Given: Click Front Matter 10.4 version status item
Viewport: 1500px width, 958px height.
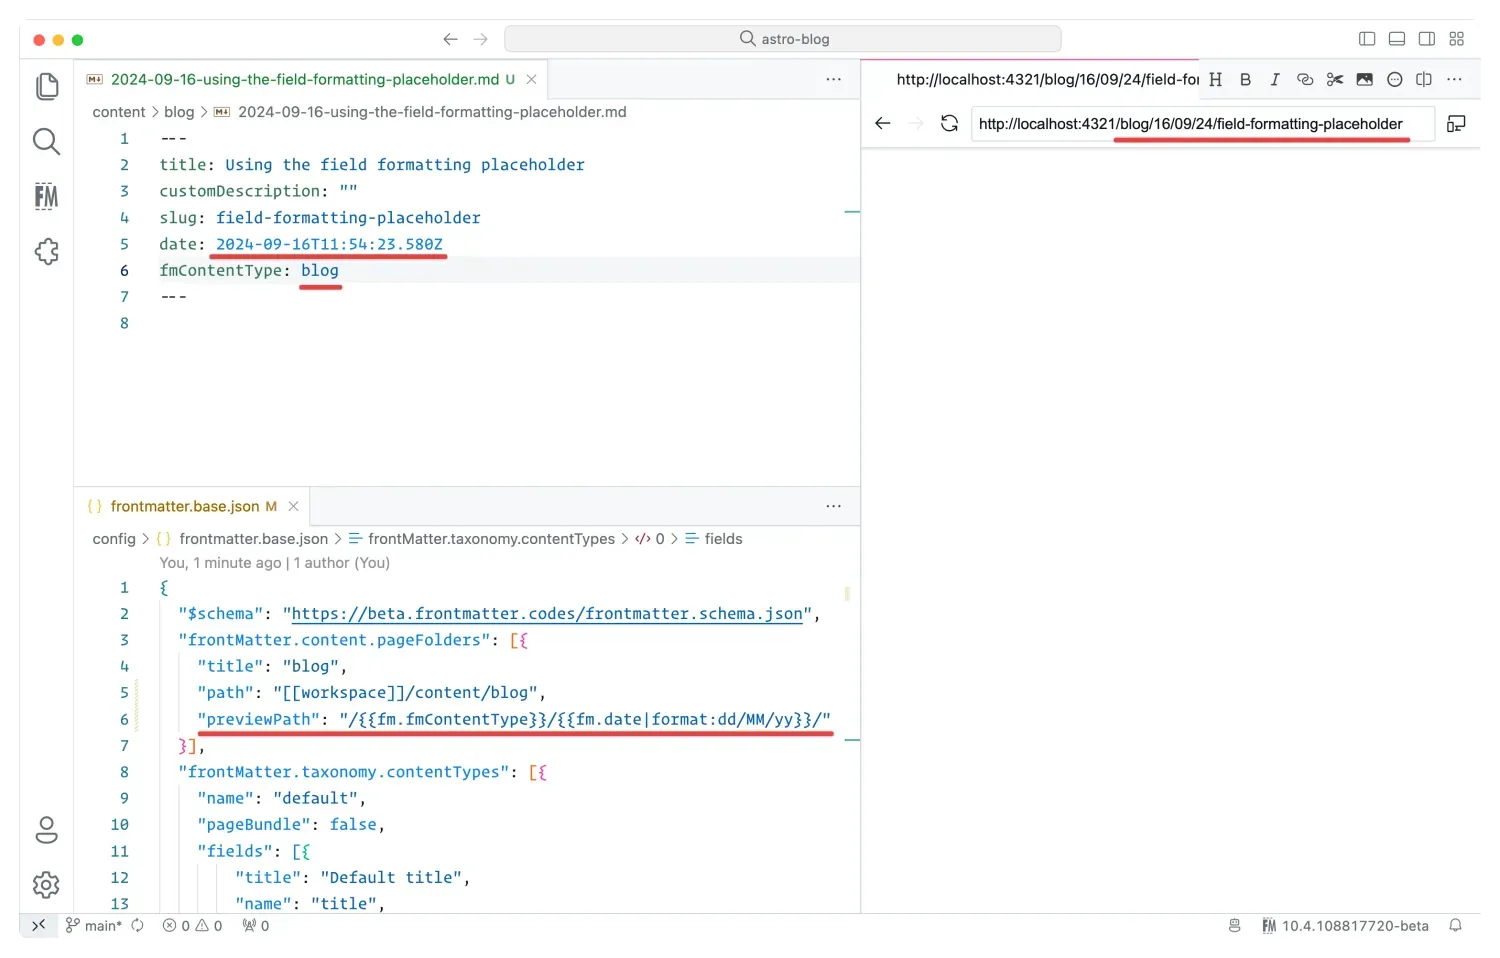Looking at the screenshot, I should (1345, 926).
